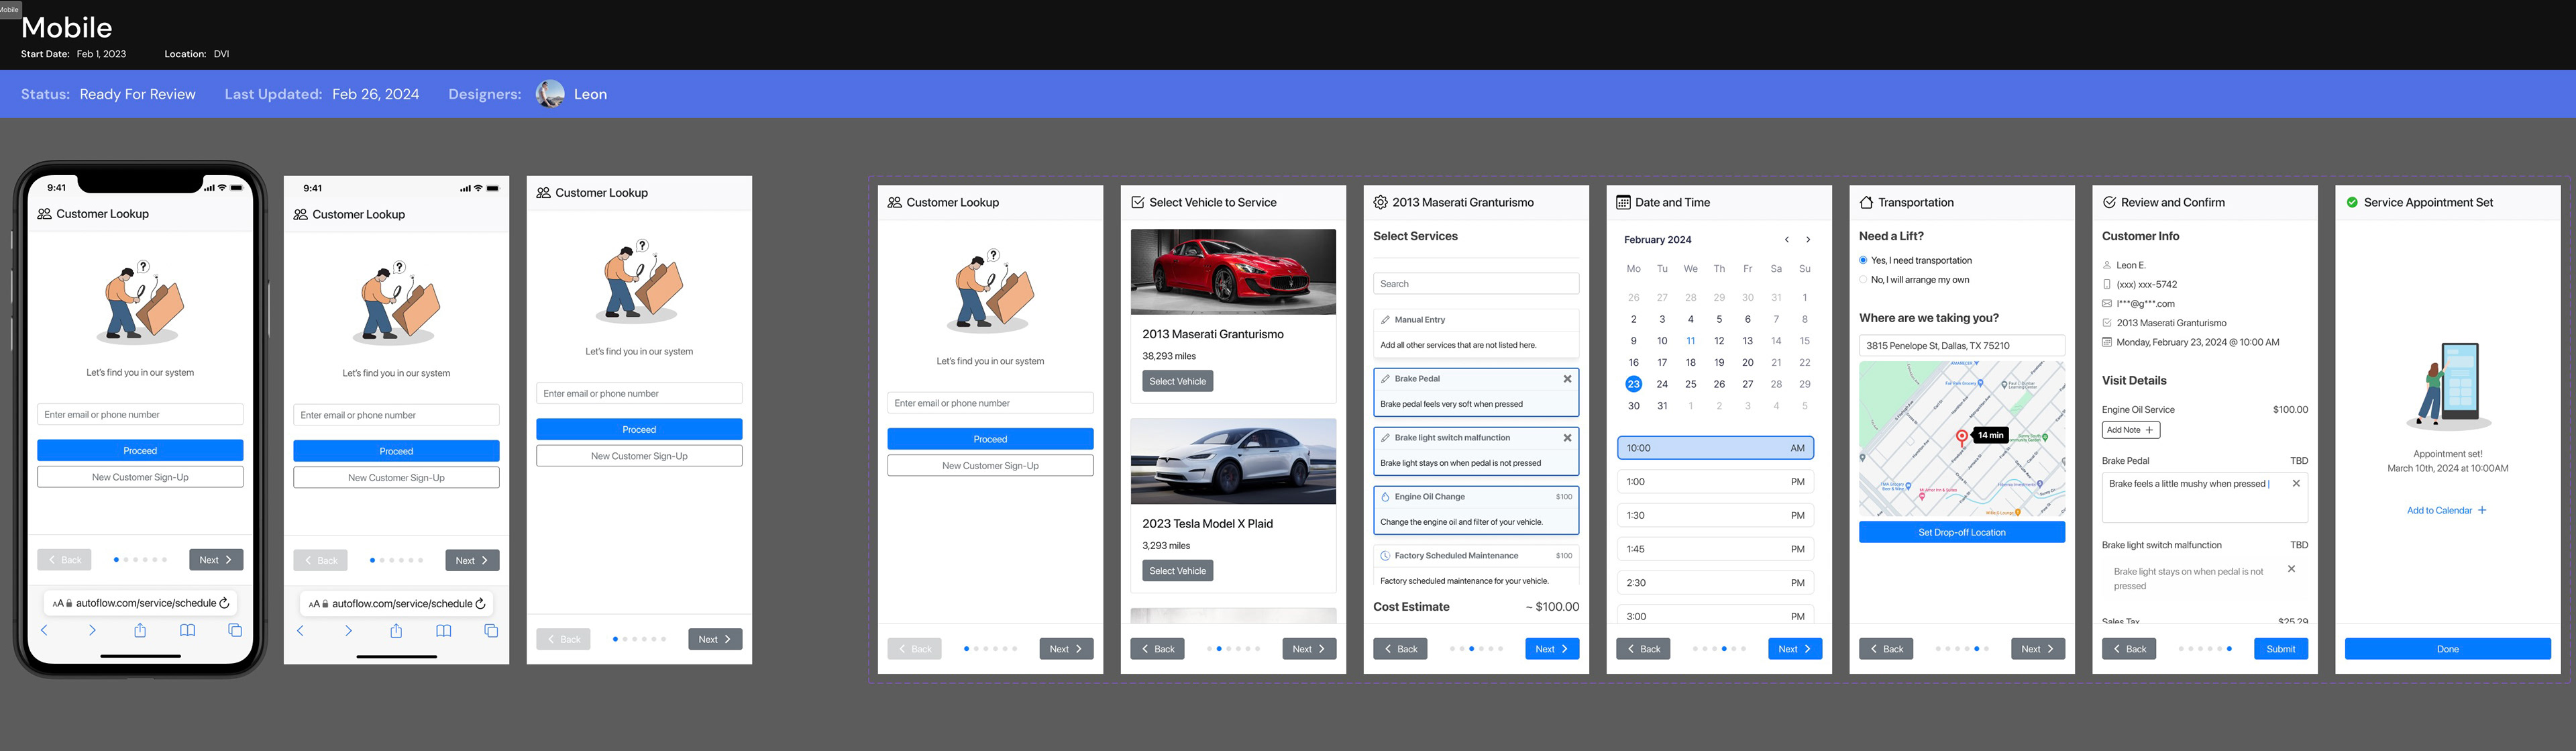Remove the Brake Pedal service with X
Image resolution: width=2576 pixels, height=751 pixels.
(x=1567, y=379)
